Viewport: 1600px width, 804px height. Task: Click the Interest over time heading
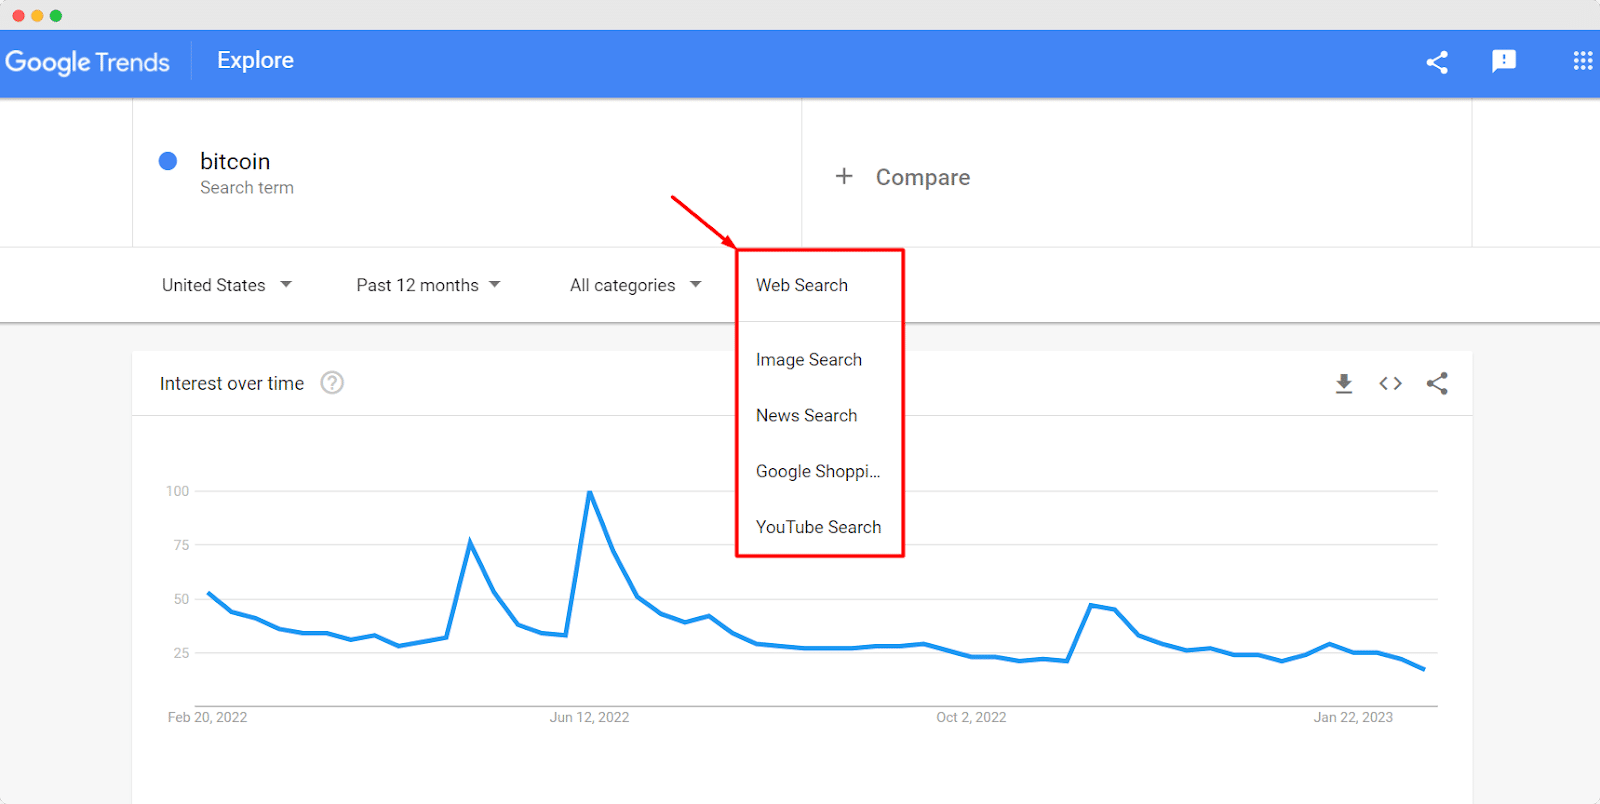(232, 383)
